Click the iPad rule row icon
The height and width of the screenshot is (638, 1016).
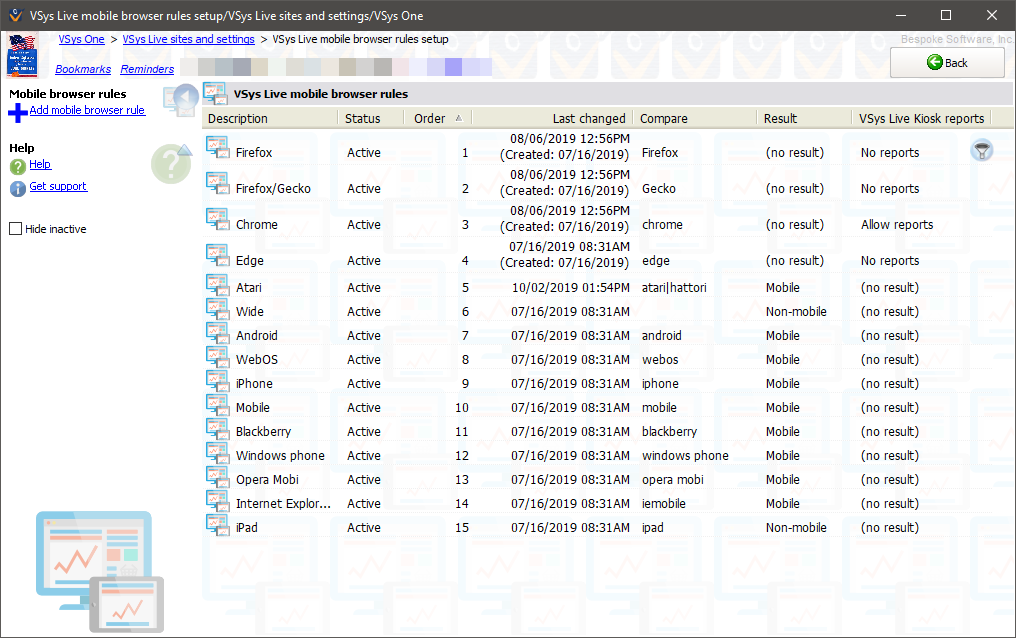coord(217,526)
